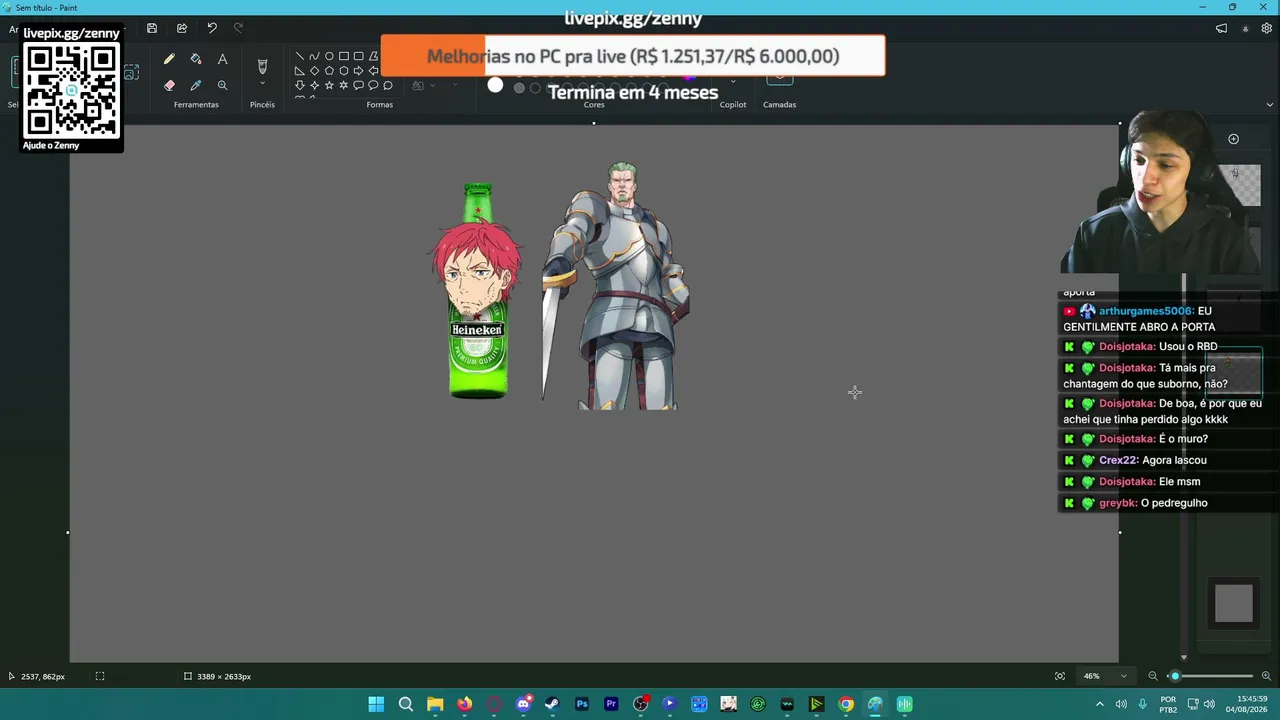This screenshot has height=720, width=1280.
Task: Switch to Photoshop in the taskbar
Action: click(x=582, y=704)
